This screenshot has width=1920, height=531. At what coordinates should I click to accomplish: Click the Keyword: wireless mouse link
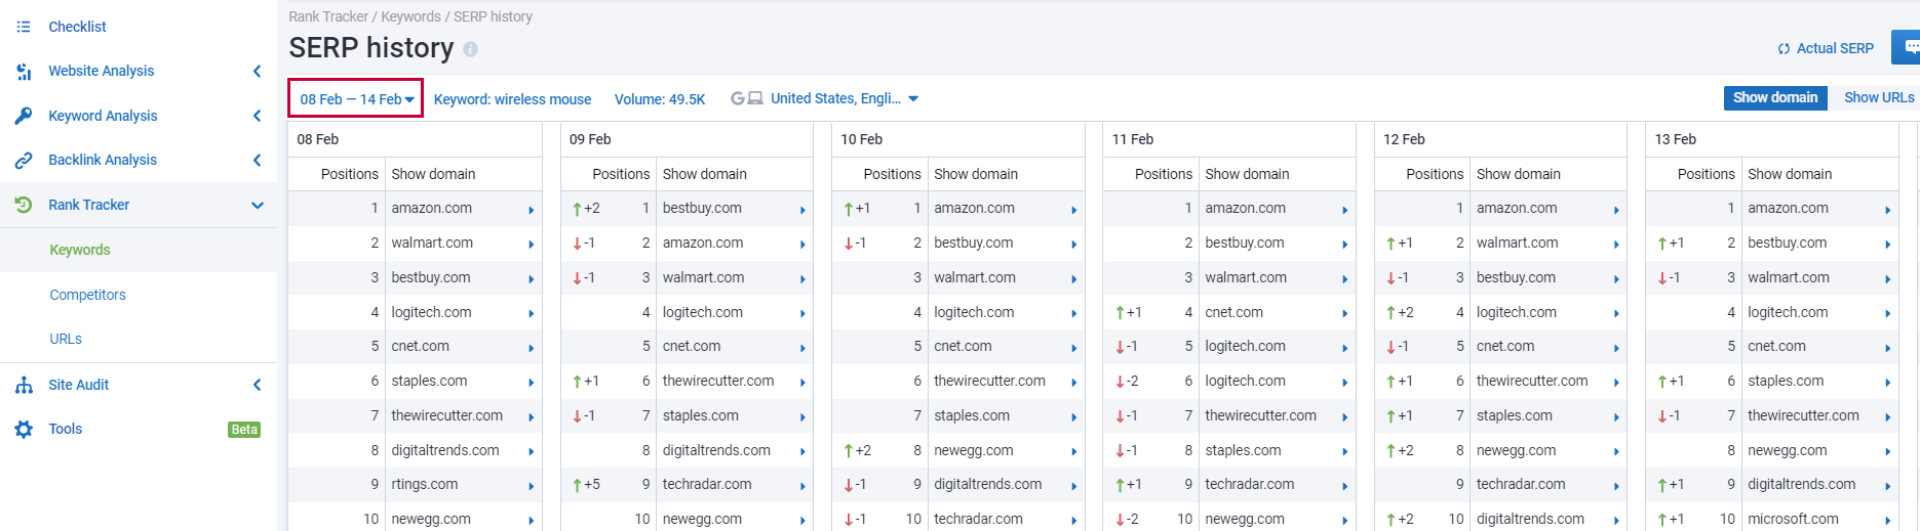pyautogui.click(x=512, y=100)
